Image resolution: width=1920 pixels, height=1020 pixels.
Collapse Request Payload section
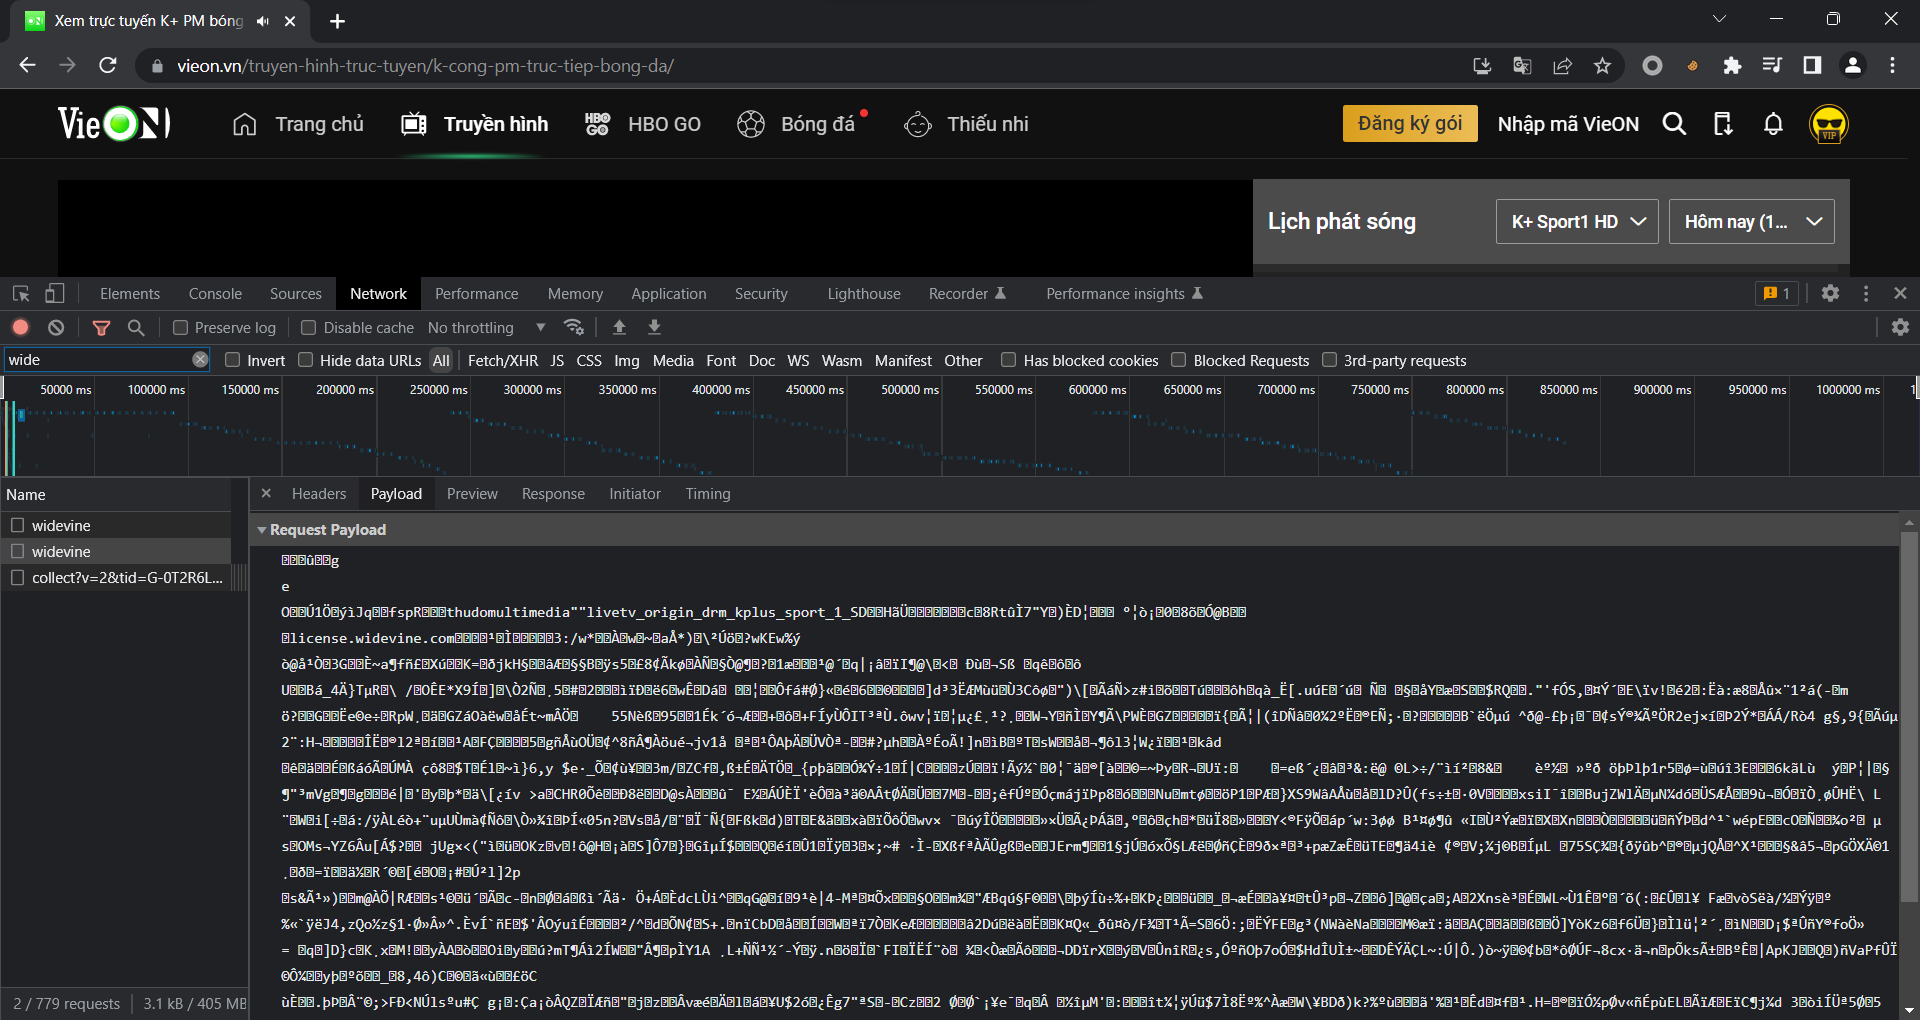coord(262,530)
